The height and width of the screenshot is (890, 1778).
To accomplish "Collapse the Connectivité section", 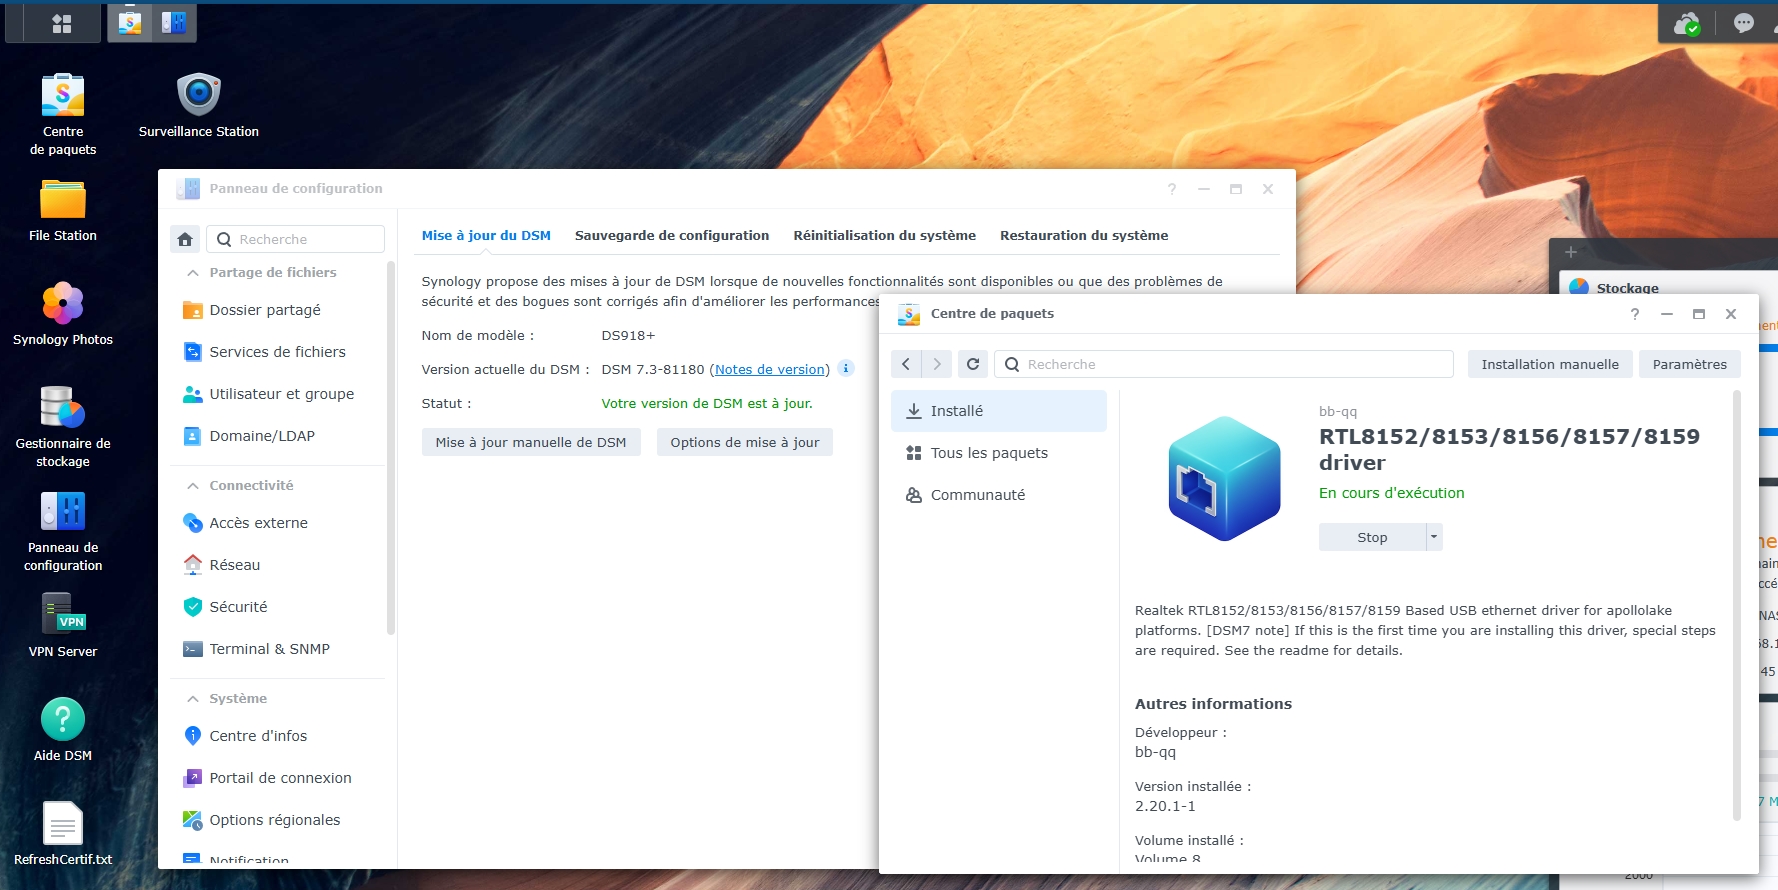I will tap(193, 486).
